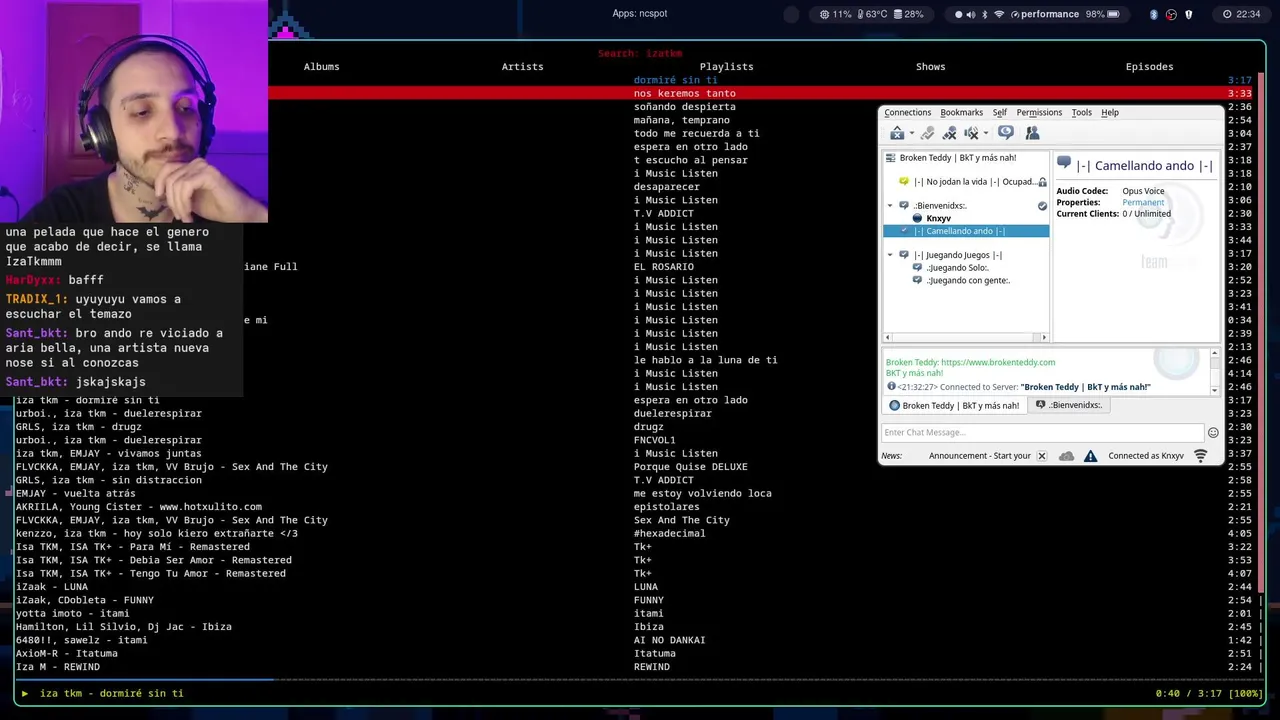Select the .:Jugando Solo:. channel
Image resolution: width=1280 pixels, height=720 pixels.
957,268
